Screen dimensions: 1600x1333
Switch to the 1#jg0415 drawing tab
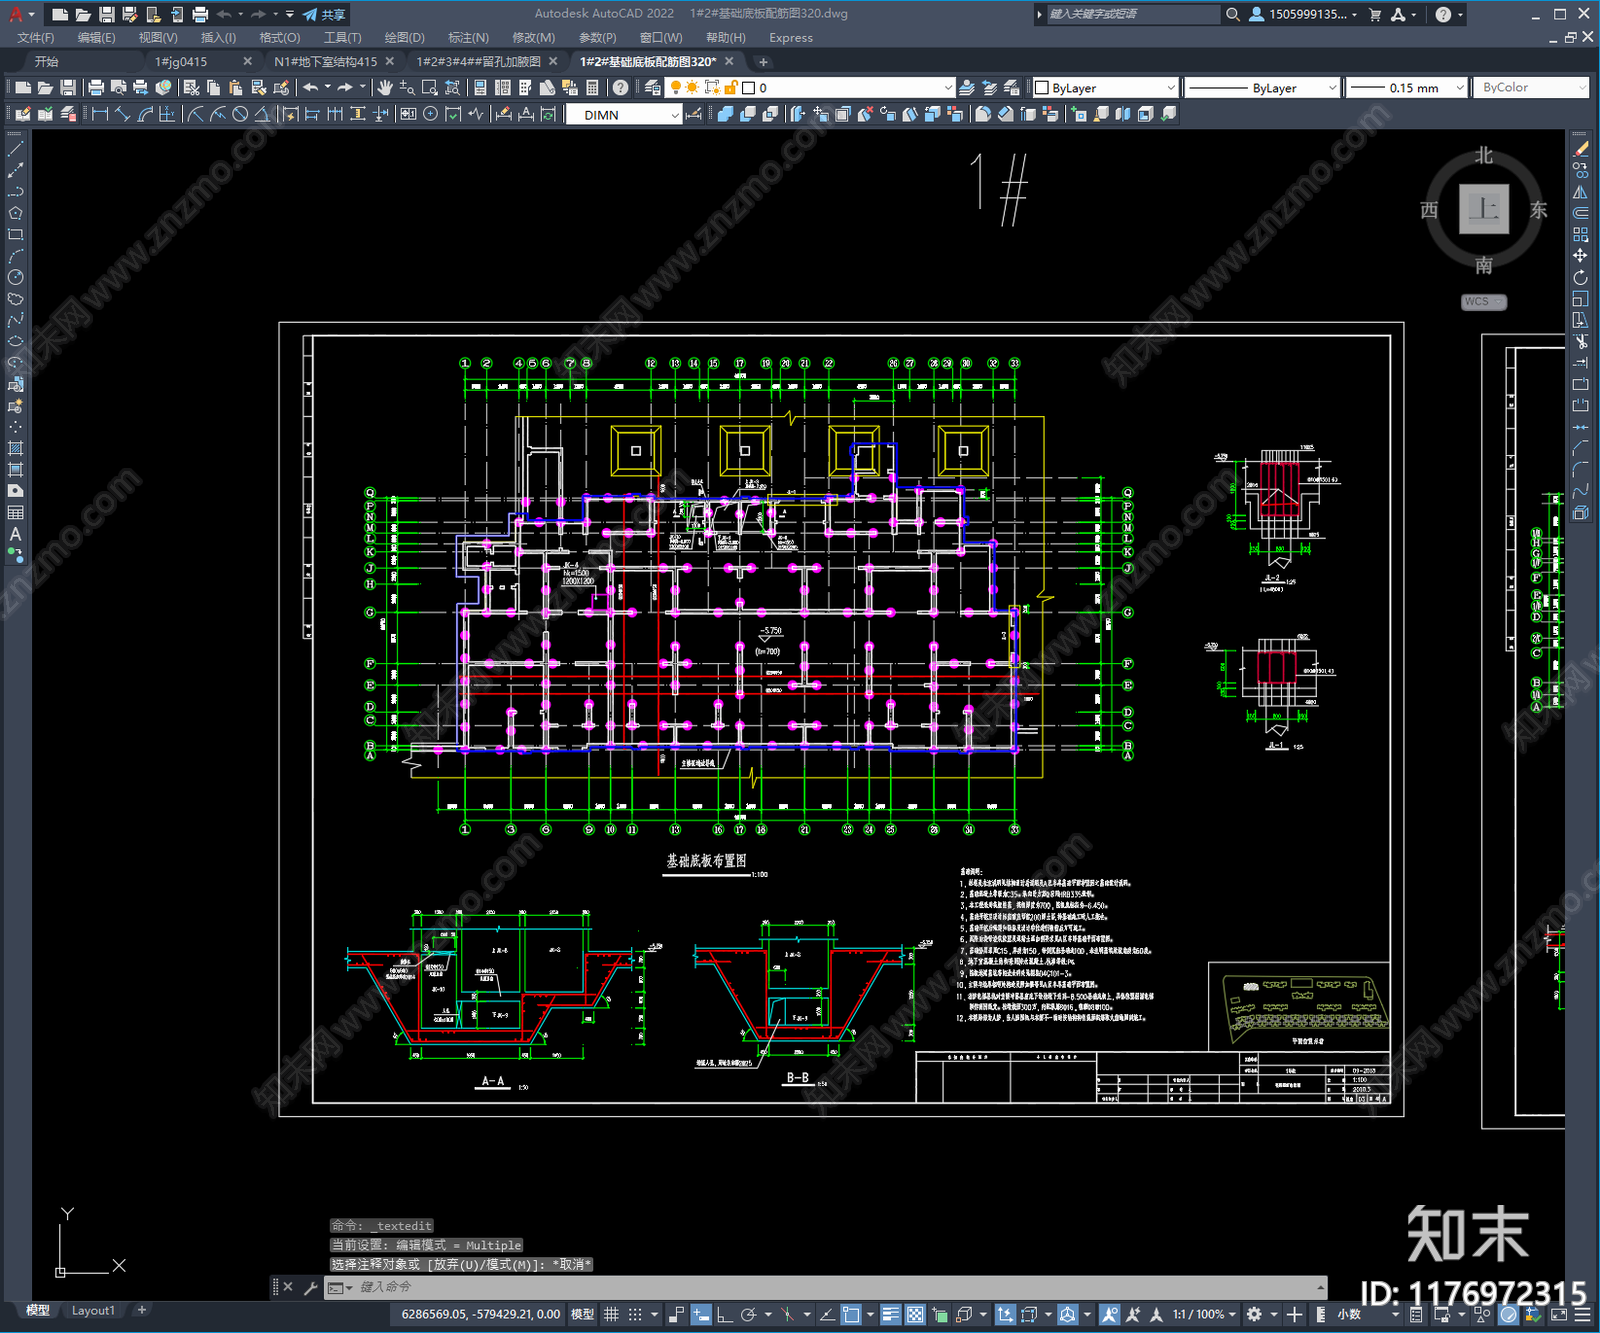(181, 62)
